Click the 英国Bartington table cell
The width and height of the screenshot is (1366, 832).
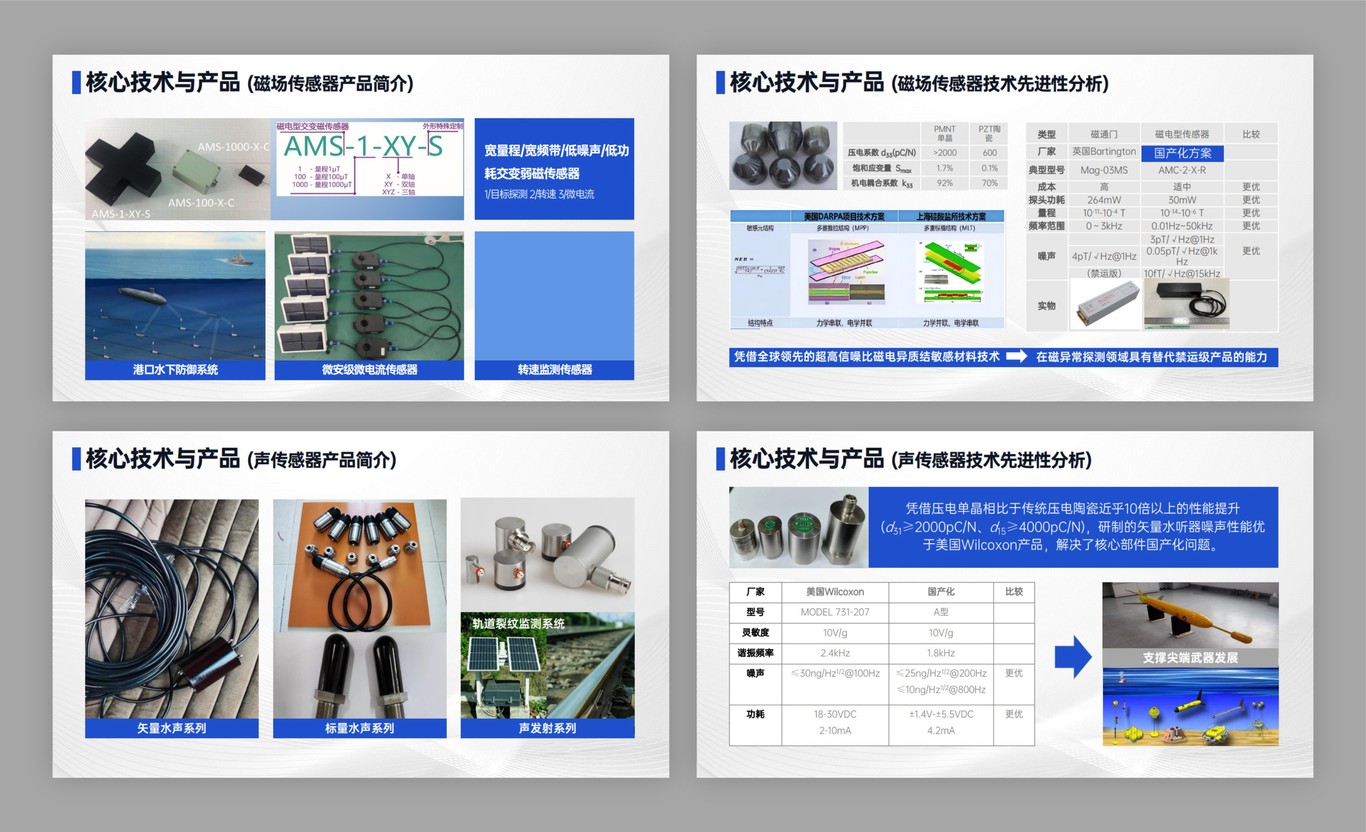click(x=1104, y=152)
